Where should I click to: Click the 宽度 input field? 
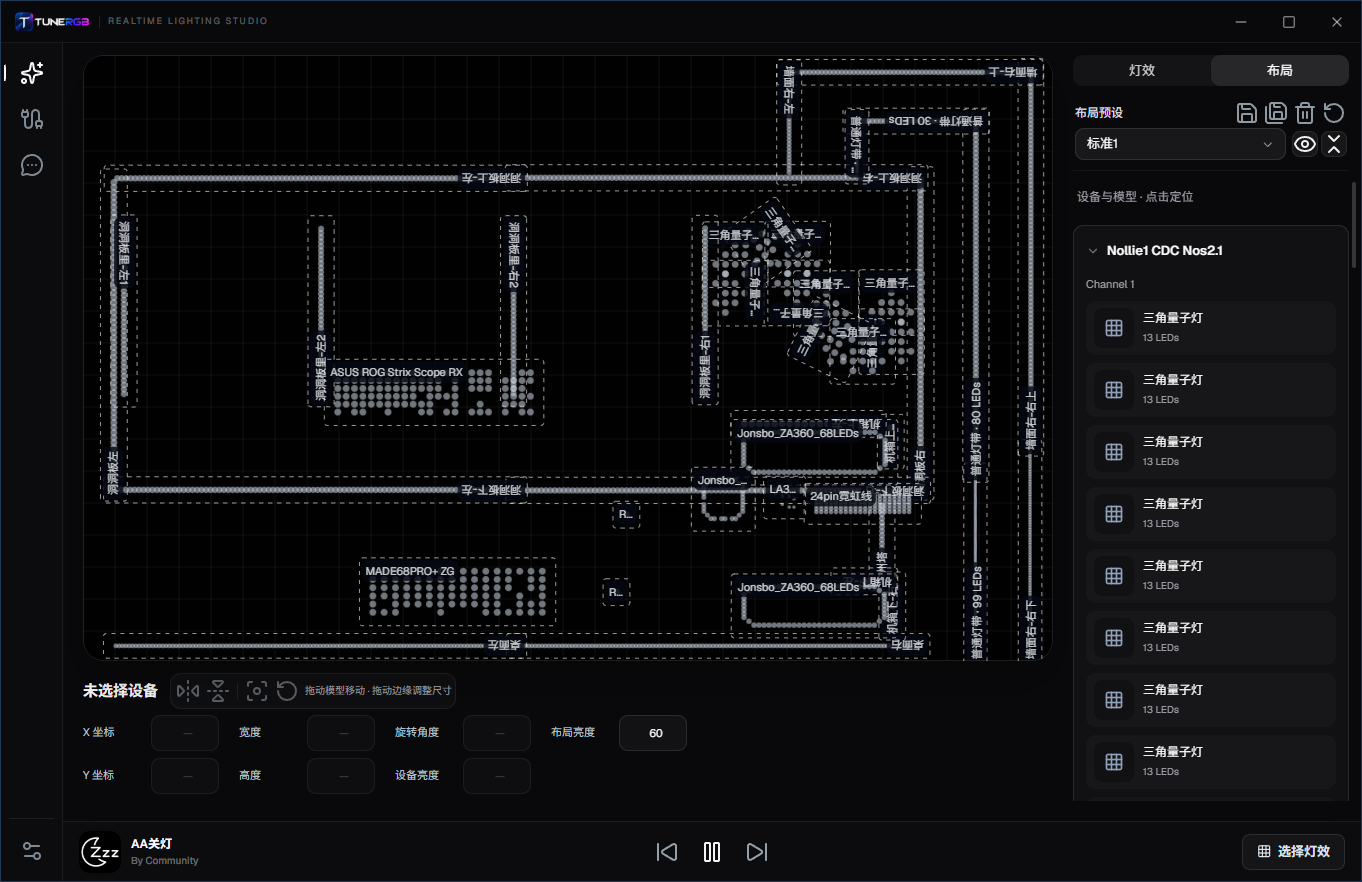[x=341, y=733]
